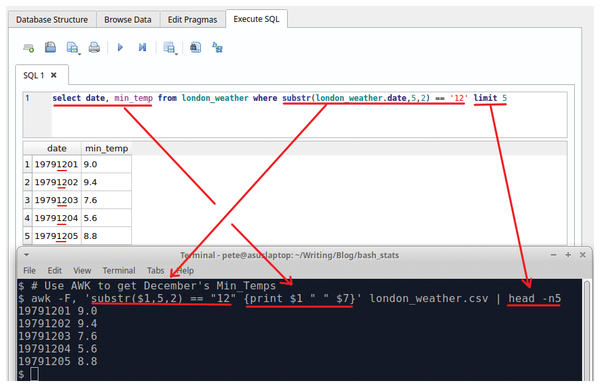Execute current line with skip-forward icon

[142, 47]
